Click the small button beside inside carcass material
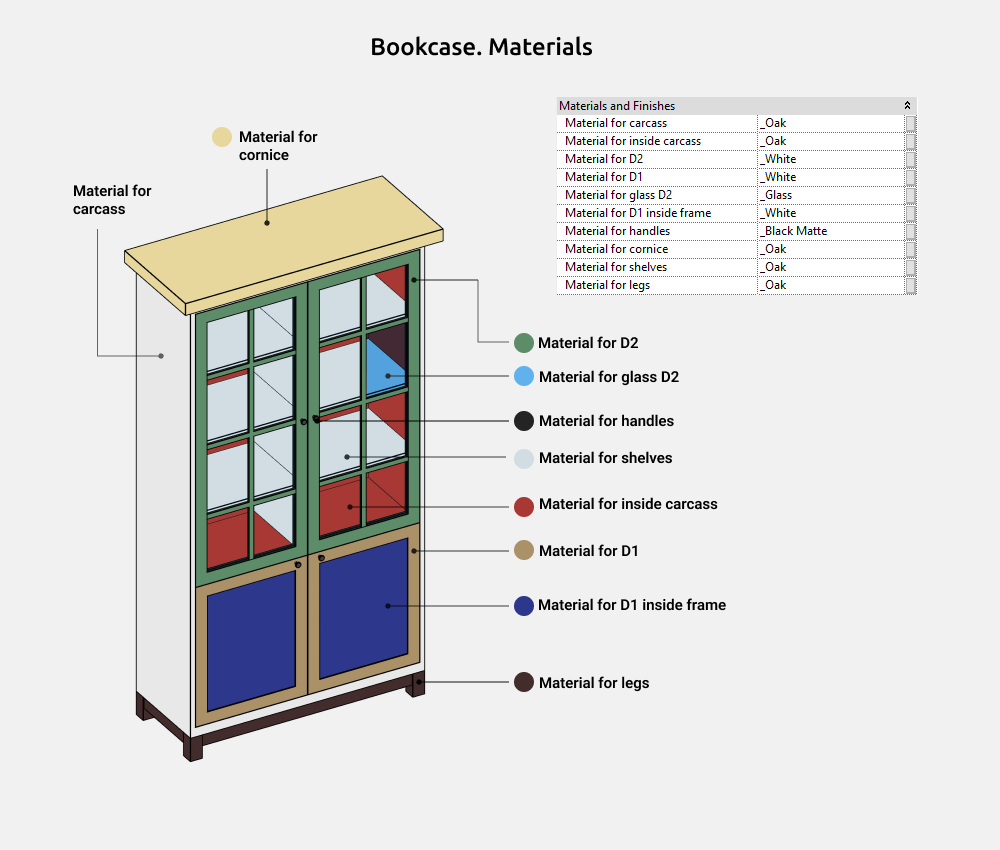This screenshot has width=1000, height=850. [911, 141]
